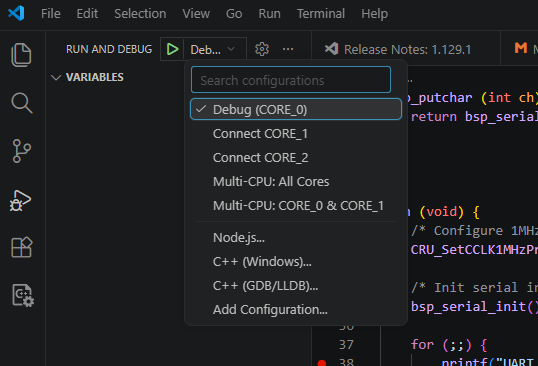Click line number 37 in editor gutter
This screenshot has width=538, height=366.
coord(346,344)
